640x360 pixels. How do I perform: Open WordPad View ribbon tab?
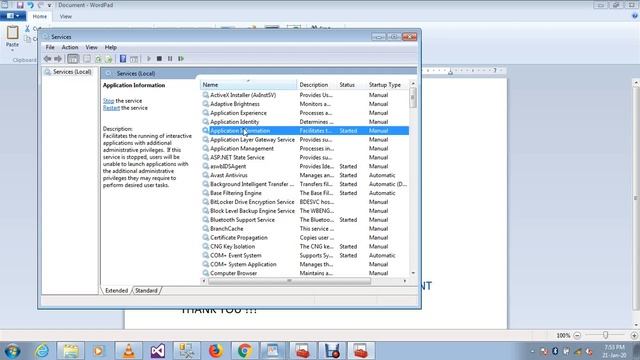(x=66, y=16)
